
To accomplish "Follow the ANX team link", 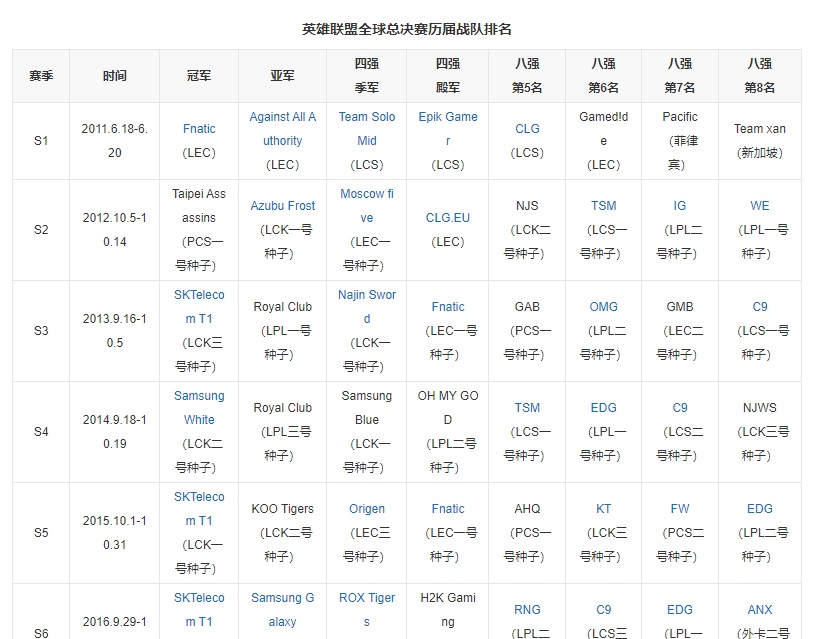I will [759, 609].
